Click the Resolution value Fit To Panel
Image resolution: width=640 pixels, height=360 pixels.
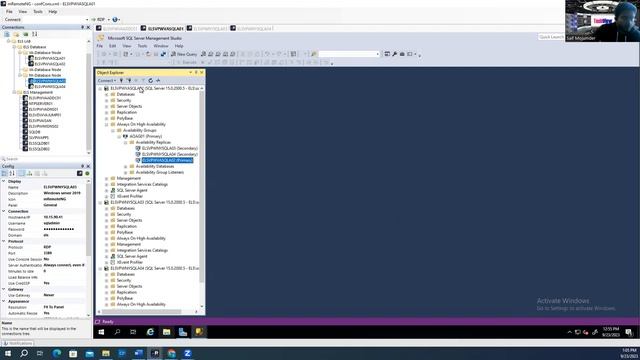[x=54, y=307]
